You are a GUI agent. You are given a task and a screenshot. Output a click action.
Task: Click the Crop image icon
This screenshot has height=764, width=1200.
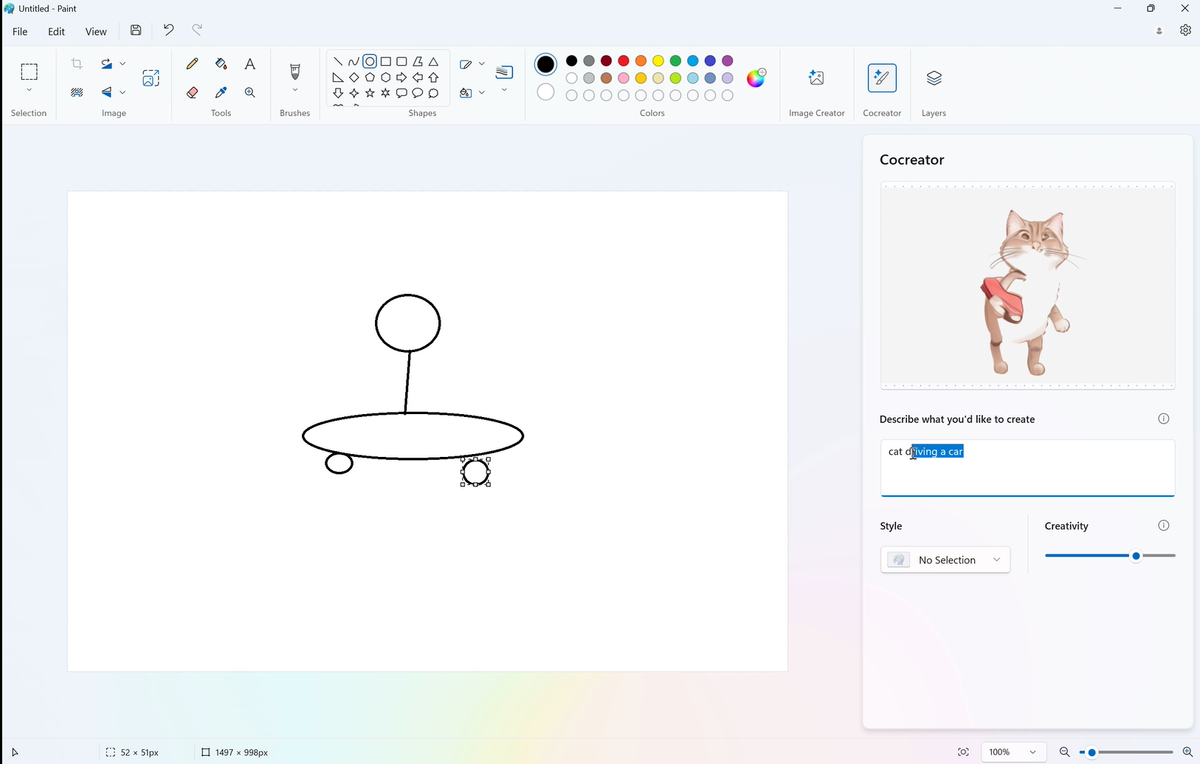(x=77, y=64)
